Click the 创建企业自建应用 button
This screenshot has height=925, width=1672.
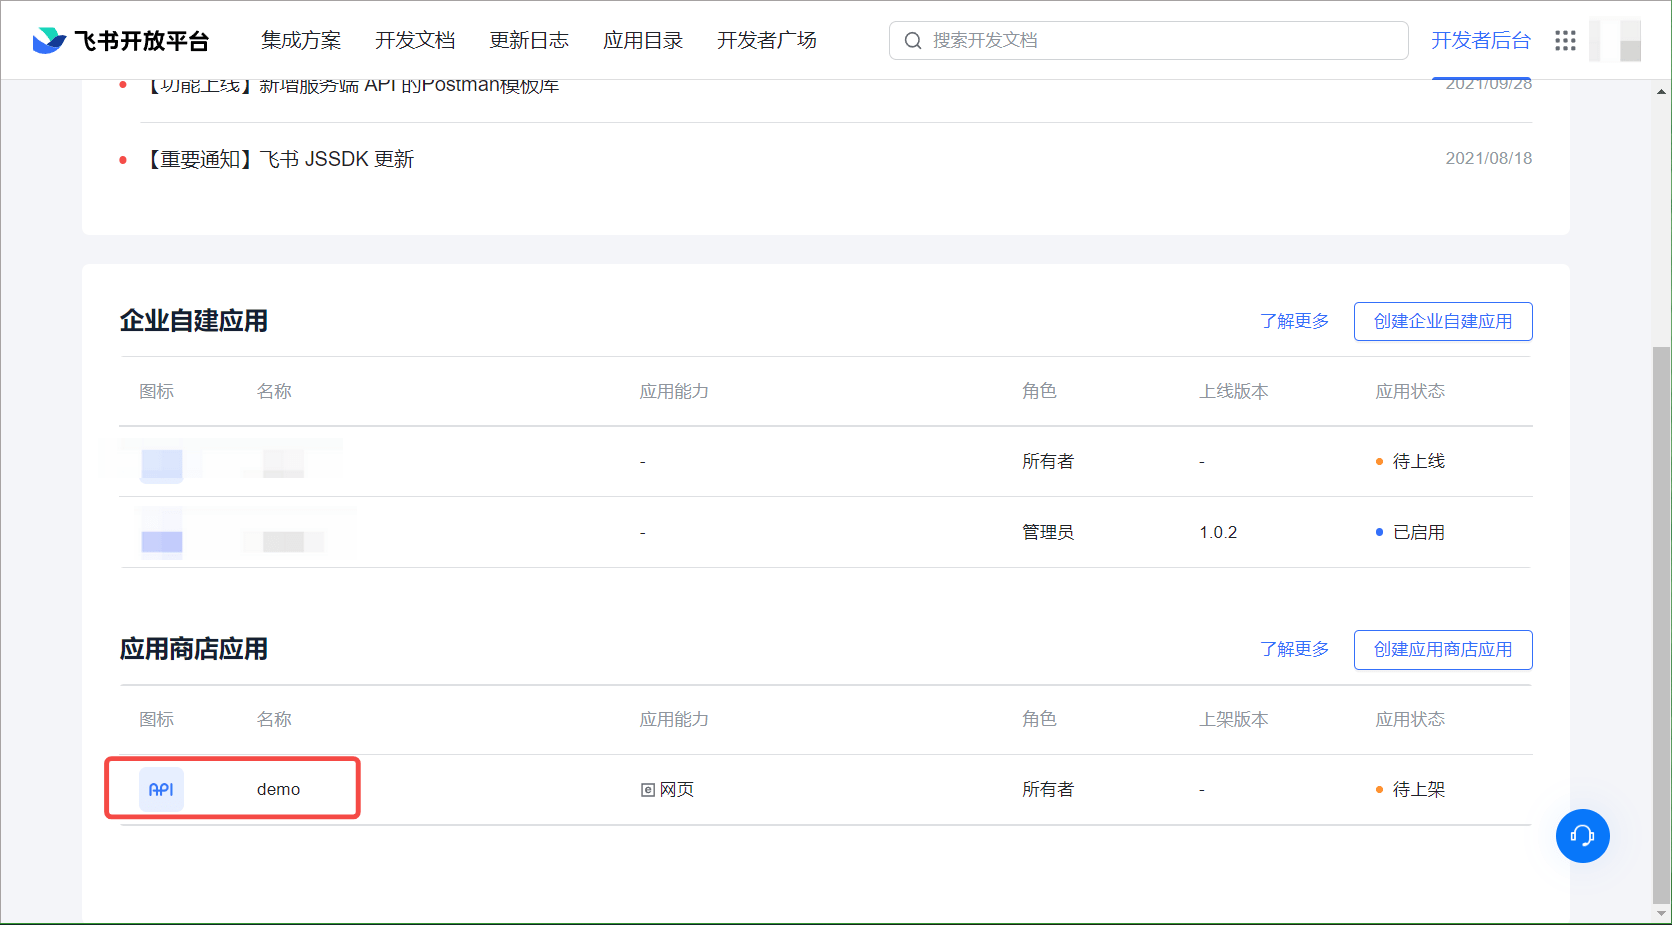1442,321
